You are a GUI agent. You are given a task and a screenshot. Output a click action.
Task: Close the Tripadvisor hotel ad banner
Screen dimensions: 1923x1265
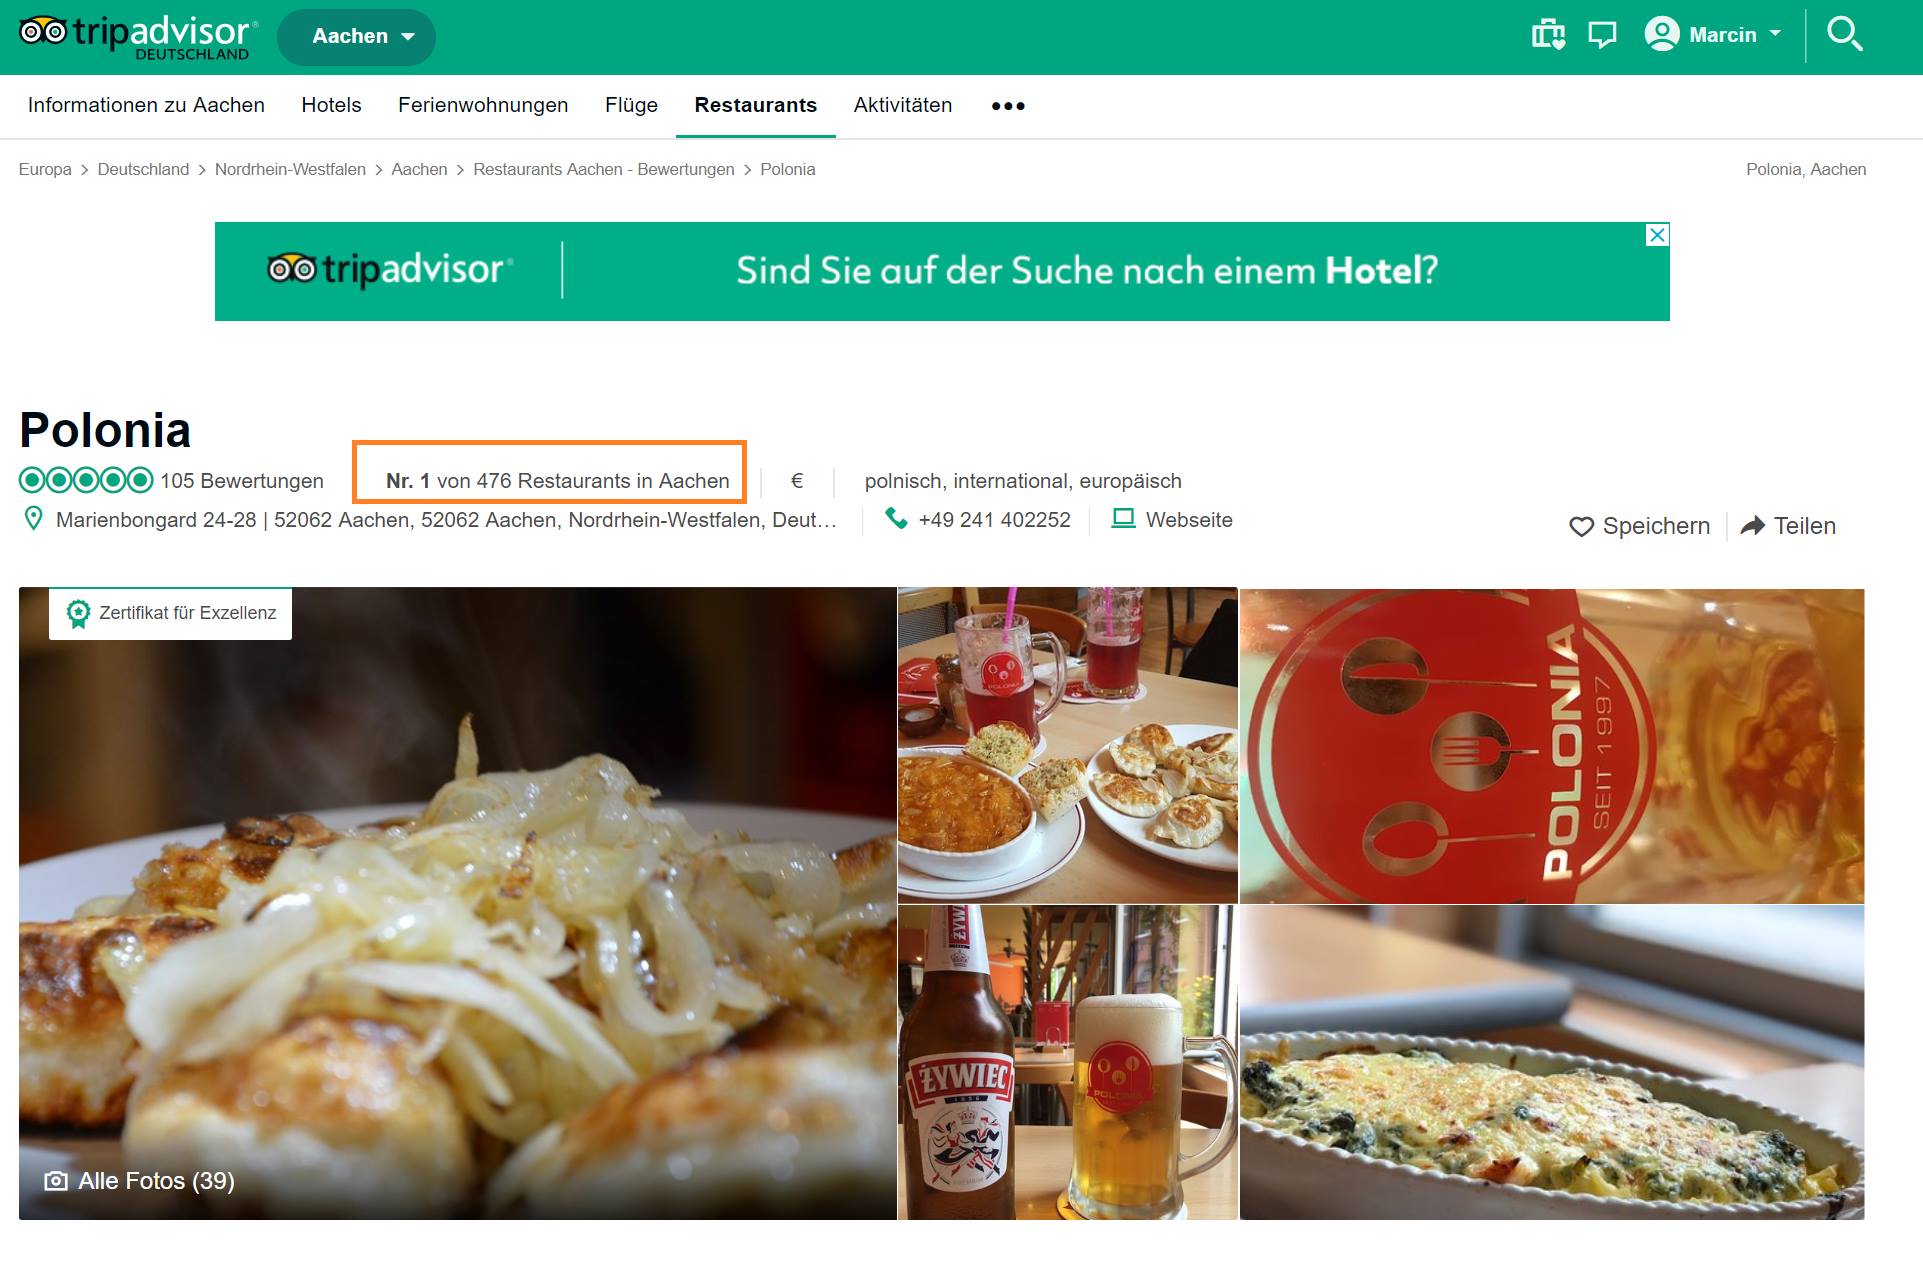point(1657,235)
